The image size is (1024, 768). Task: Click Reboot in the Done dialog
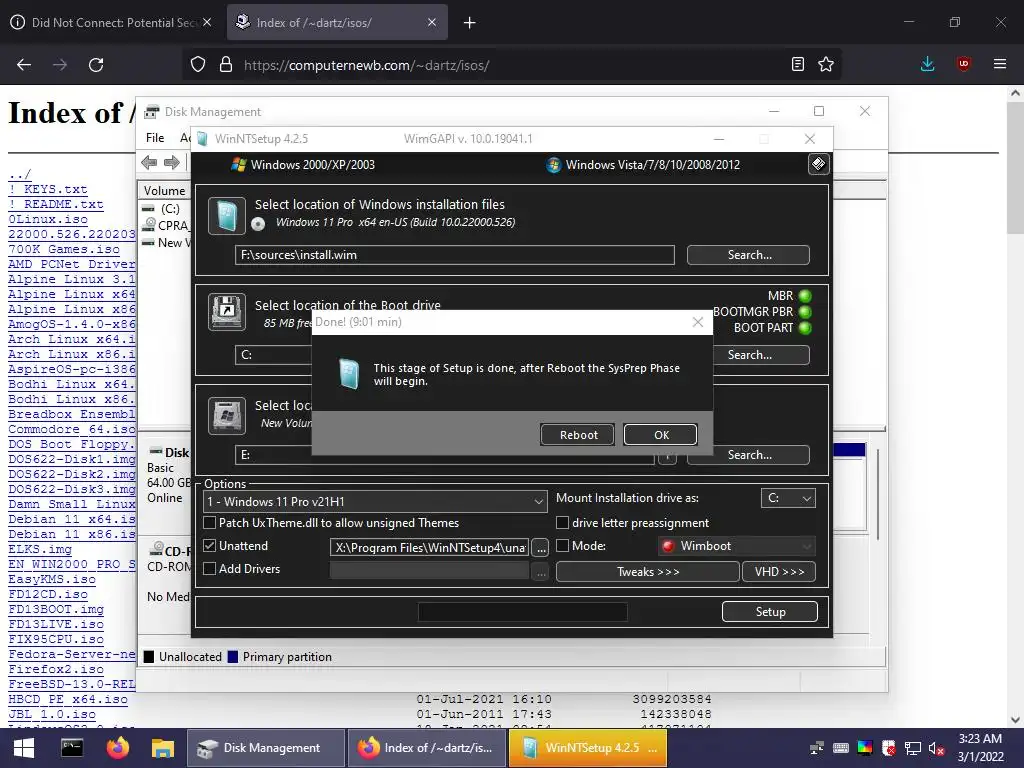click(578, 435)
